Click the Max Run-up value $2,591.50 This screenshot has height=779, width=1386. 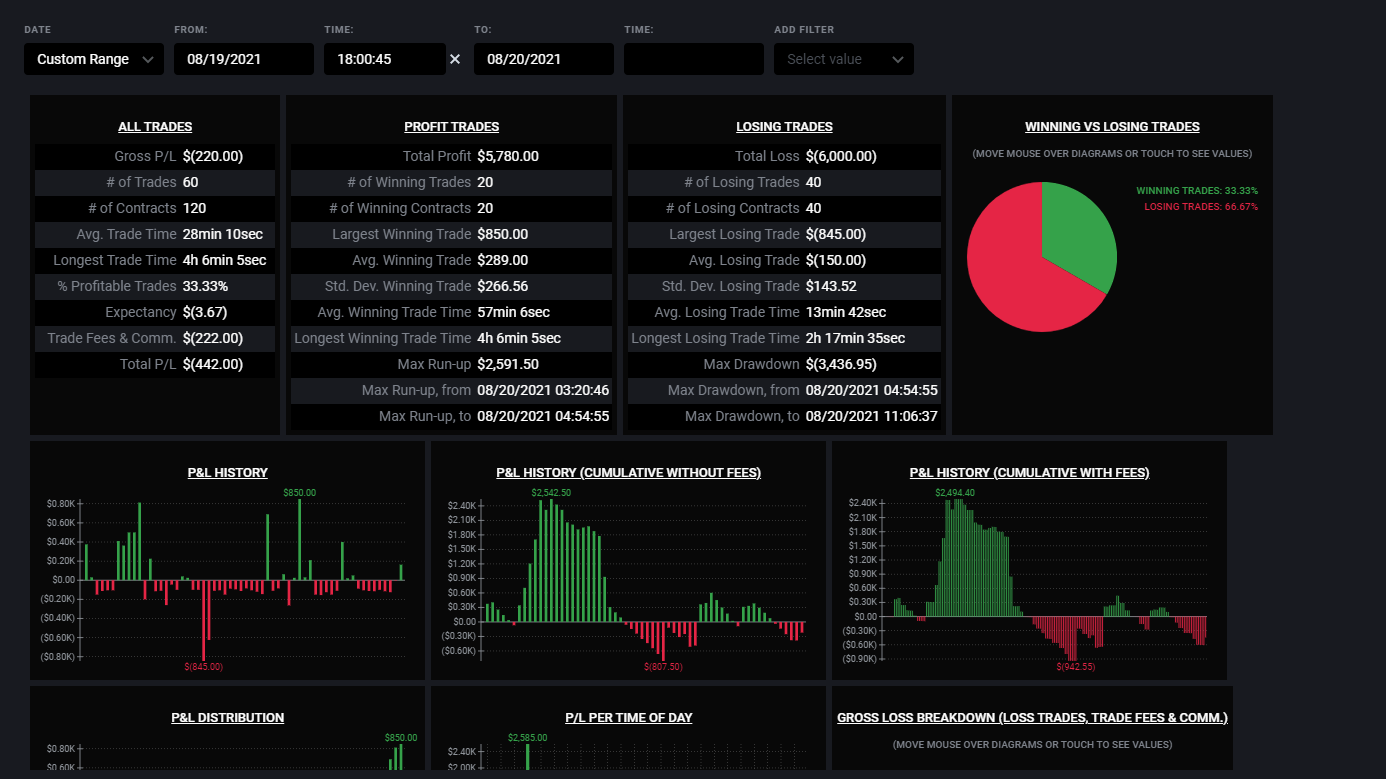508,364
